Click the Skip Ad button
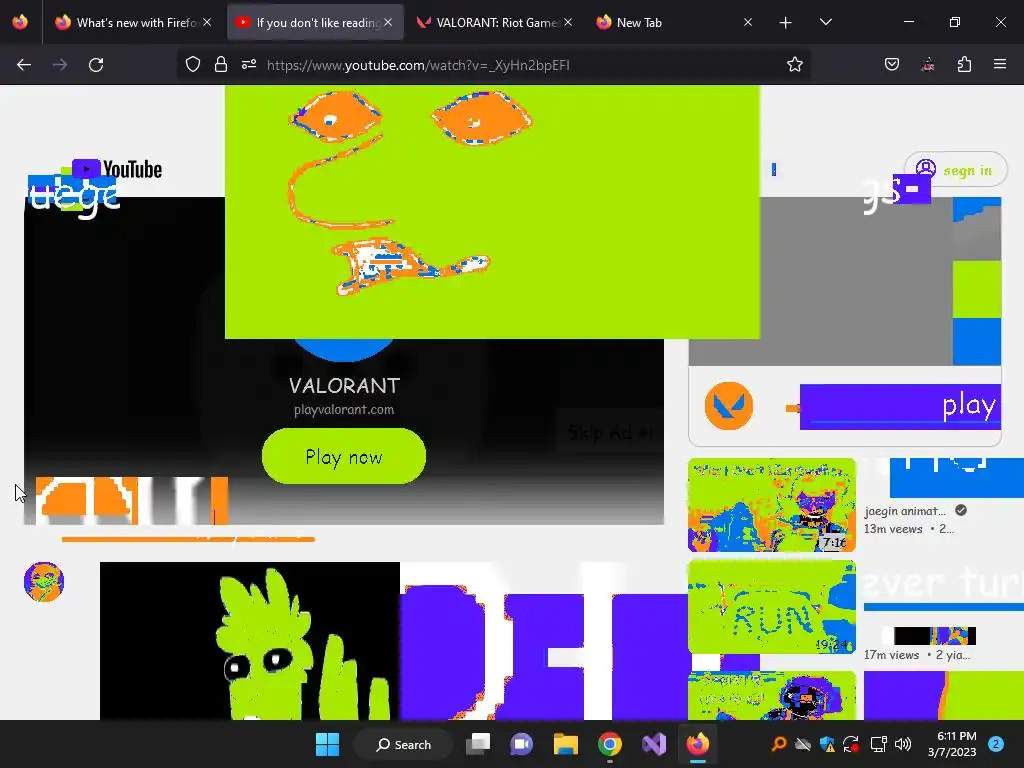The height and width of the screenshot is (768, 1024). (x=609, y=432)
